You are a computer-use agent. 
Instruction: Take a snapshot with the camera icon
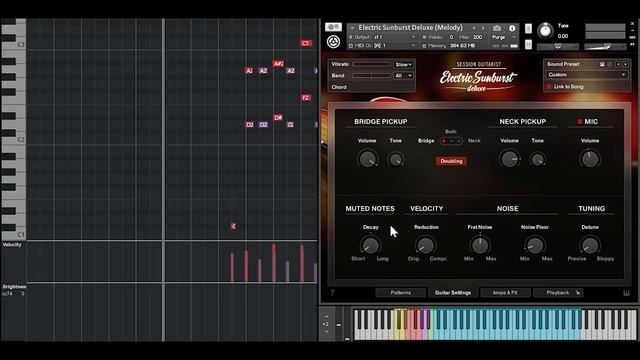[x=497, y=28]
